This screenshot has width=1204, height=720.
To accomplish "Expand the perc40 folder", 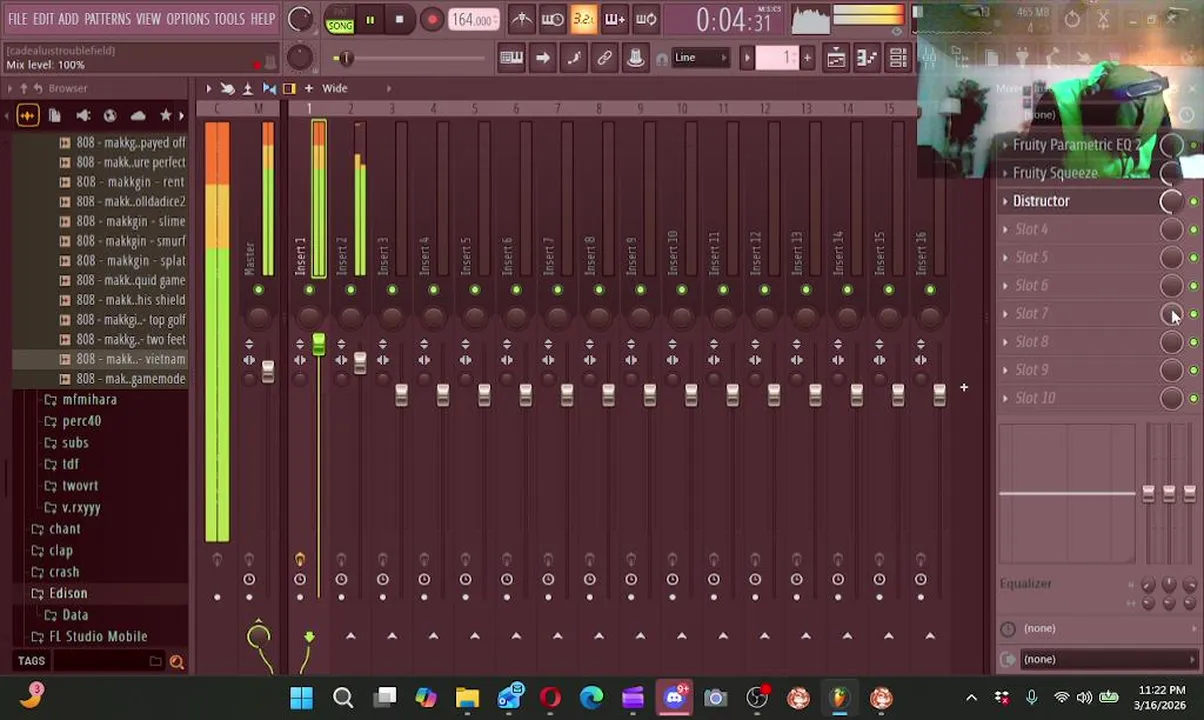I will [x=81, y=421].
